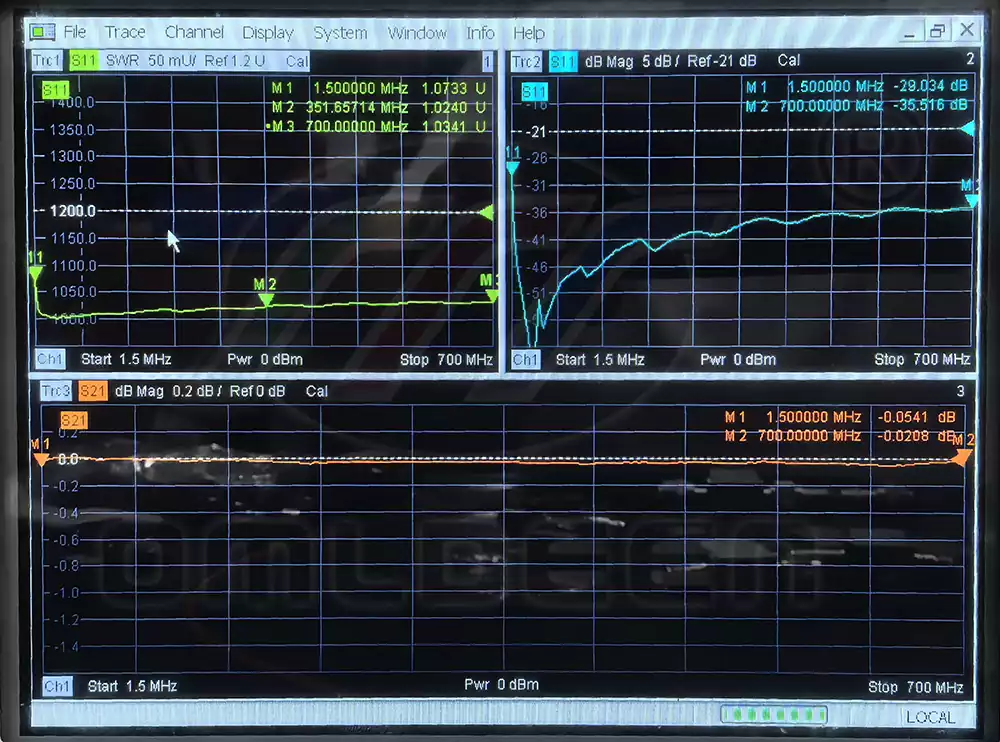The width and height of the screenshot is (1000, 742).
Task: Select marker M1 triangle on S21 trace
Action: point(41,459)
